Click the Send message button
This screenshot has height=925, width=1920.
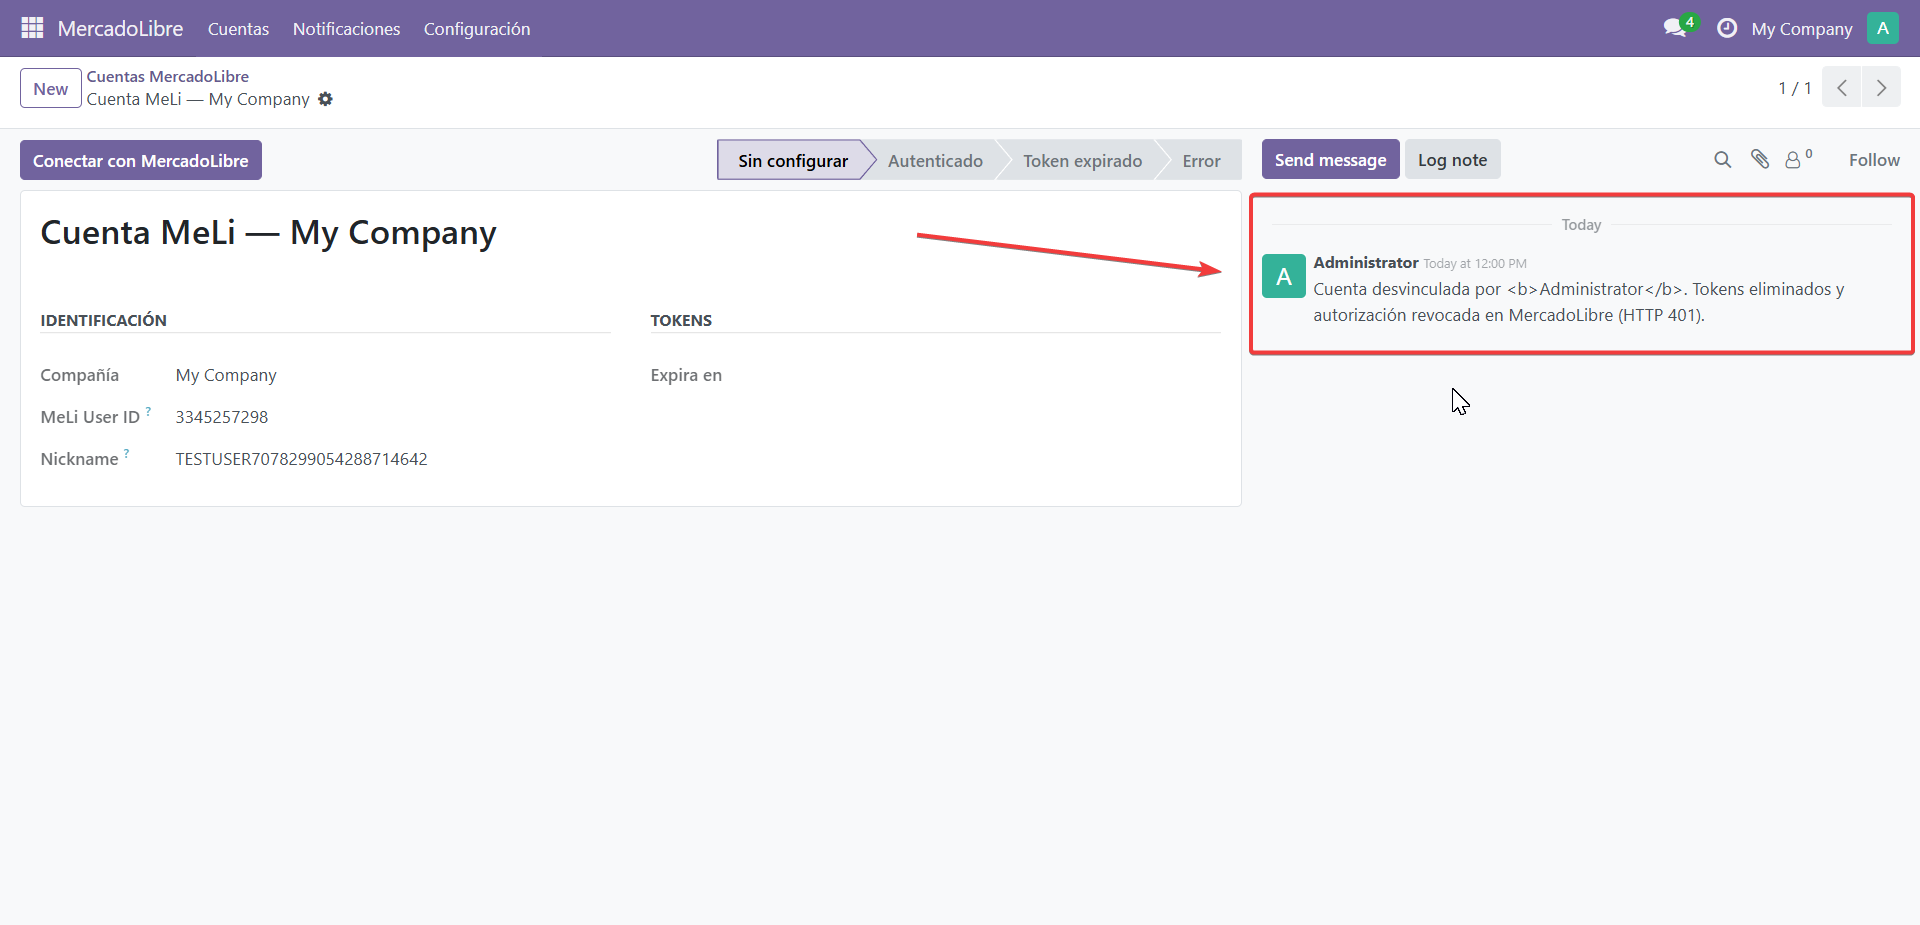[1330, 159]
